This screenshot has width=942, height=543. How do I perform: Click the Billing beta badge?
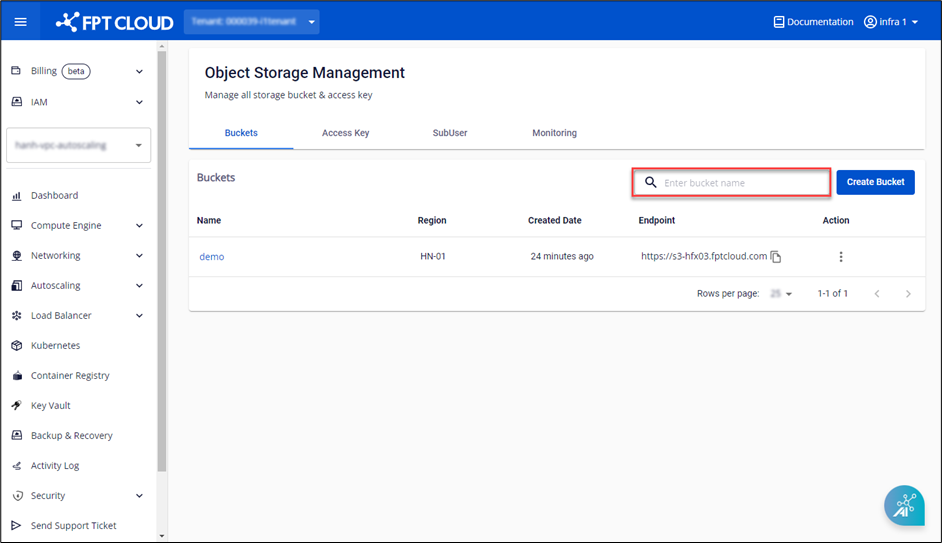[76, 71]
